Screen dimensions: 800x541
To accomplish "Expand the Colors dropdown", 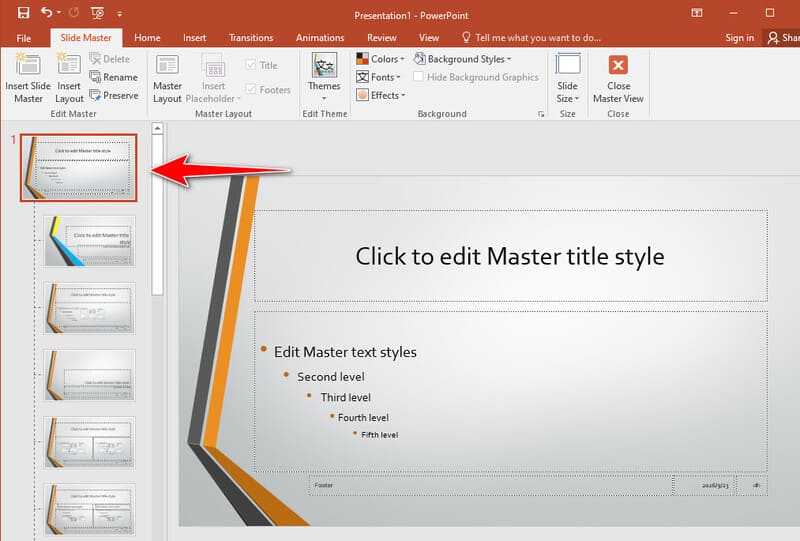I will pos(380,59).
